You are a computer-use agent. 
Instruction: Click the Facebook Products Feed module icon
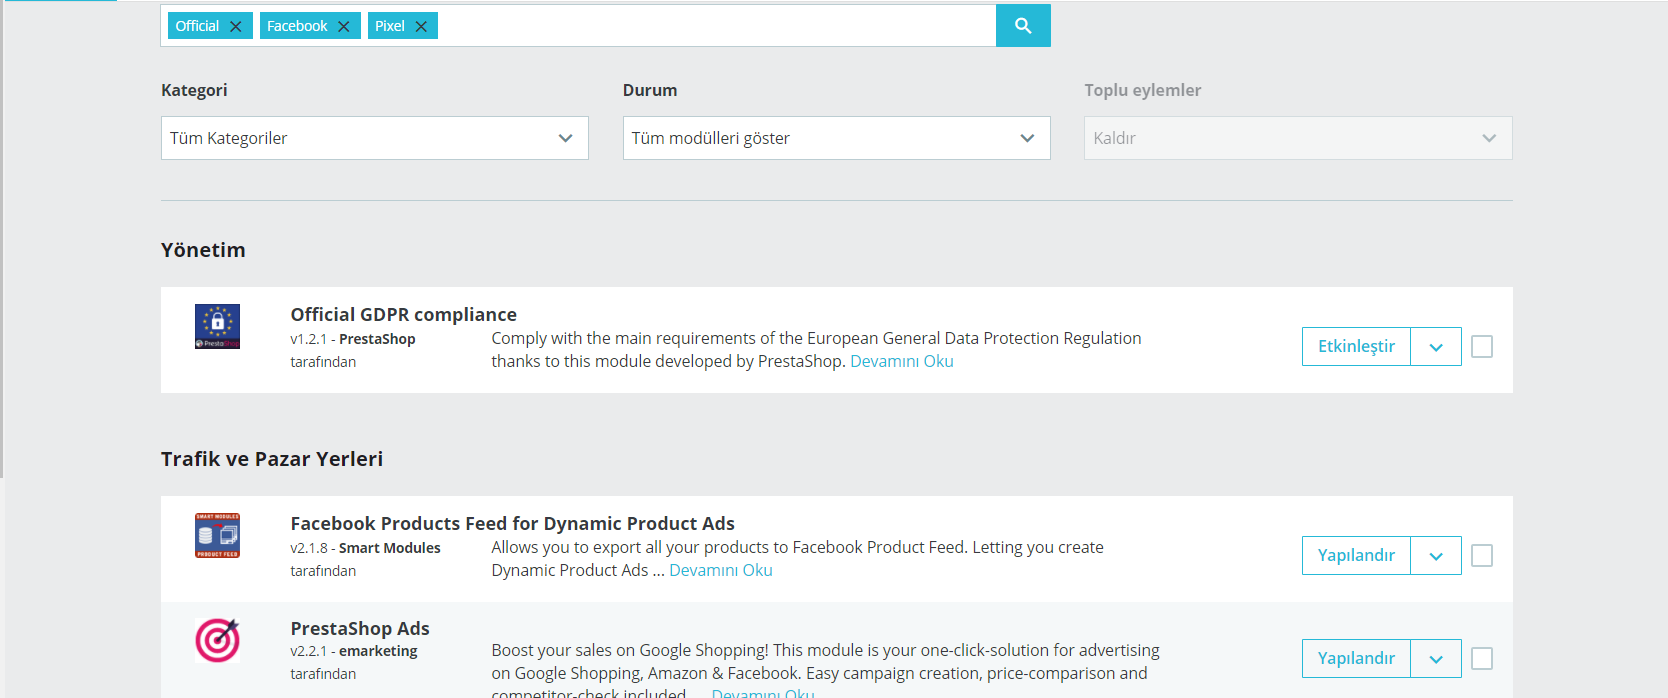click(217, 535)
